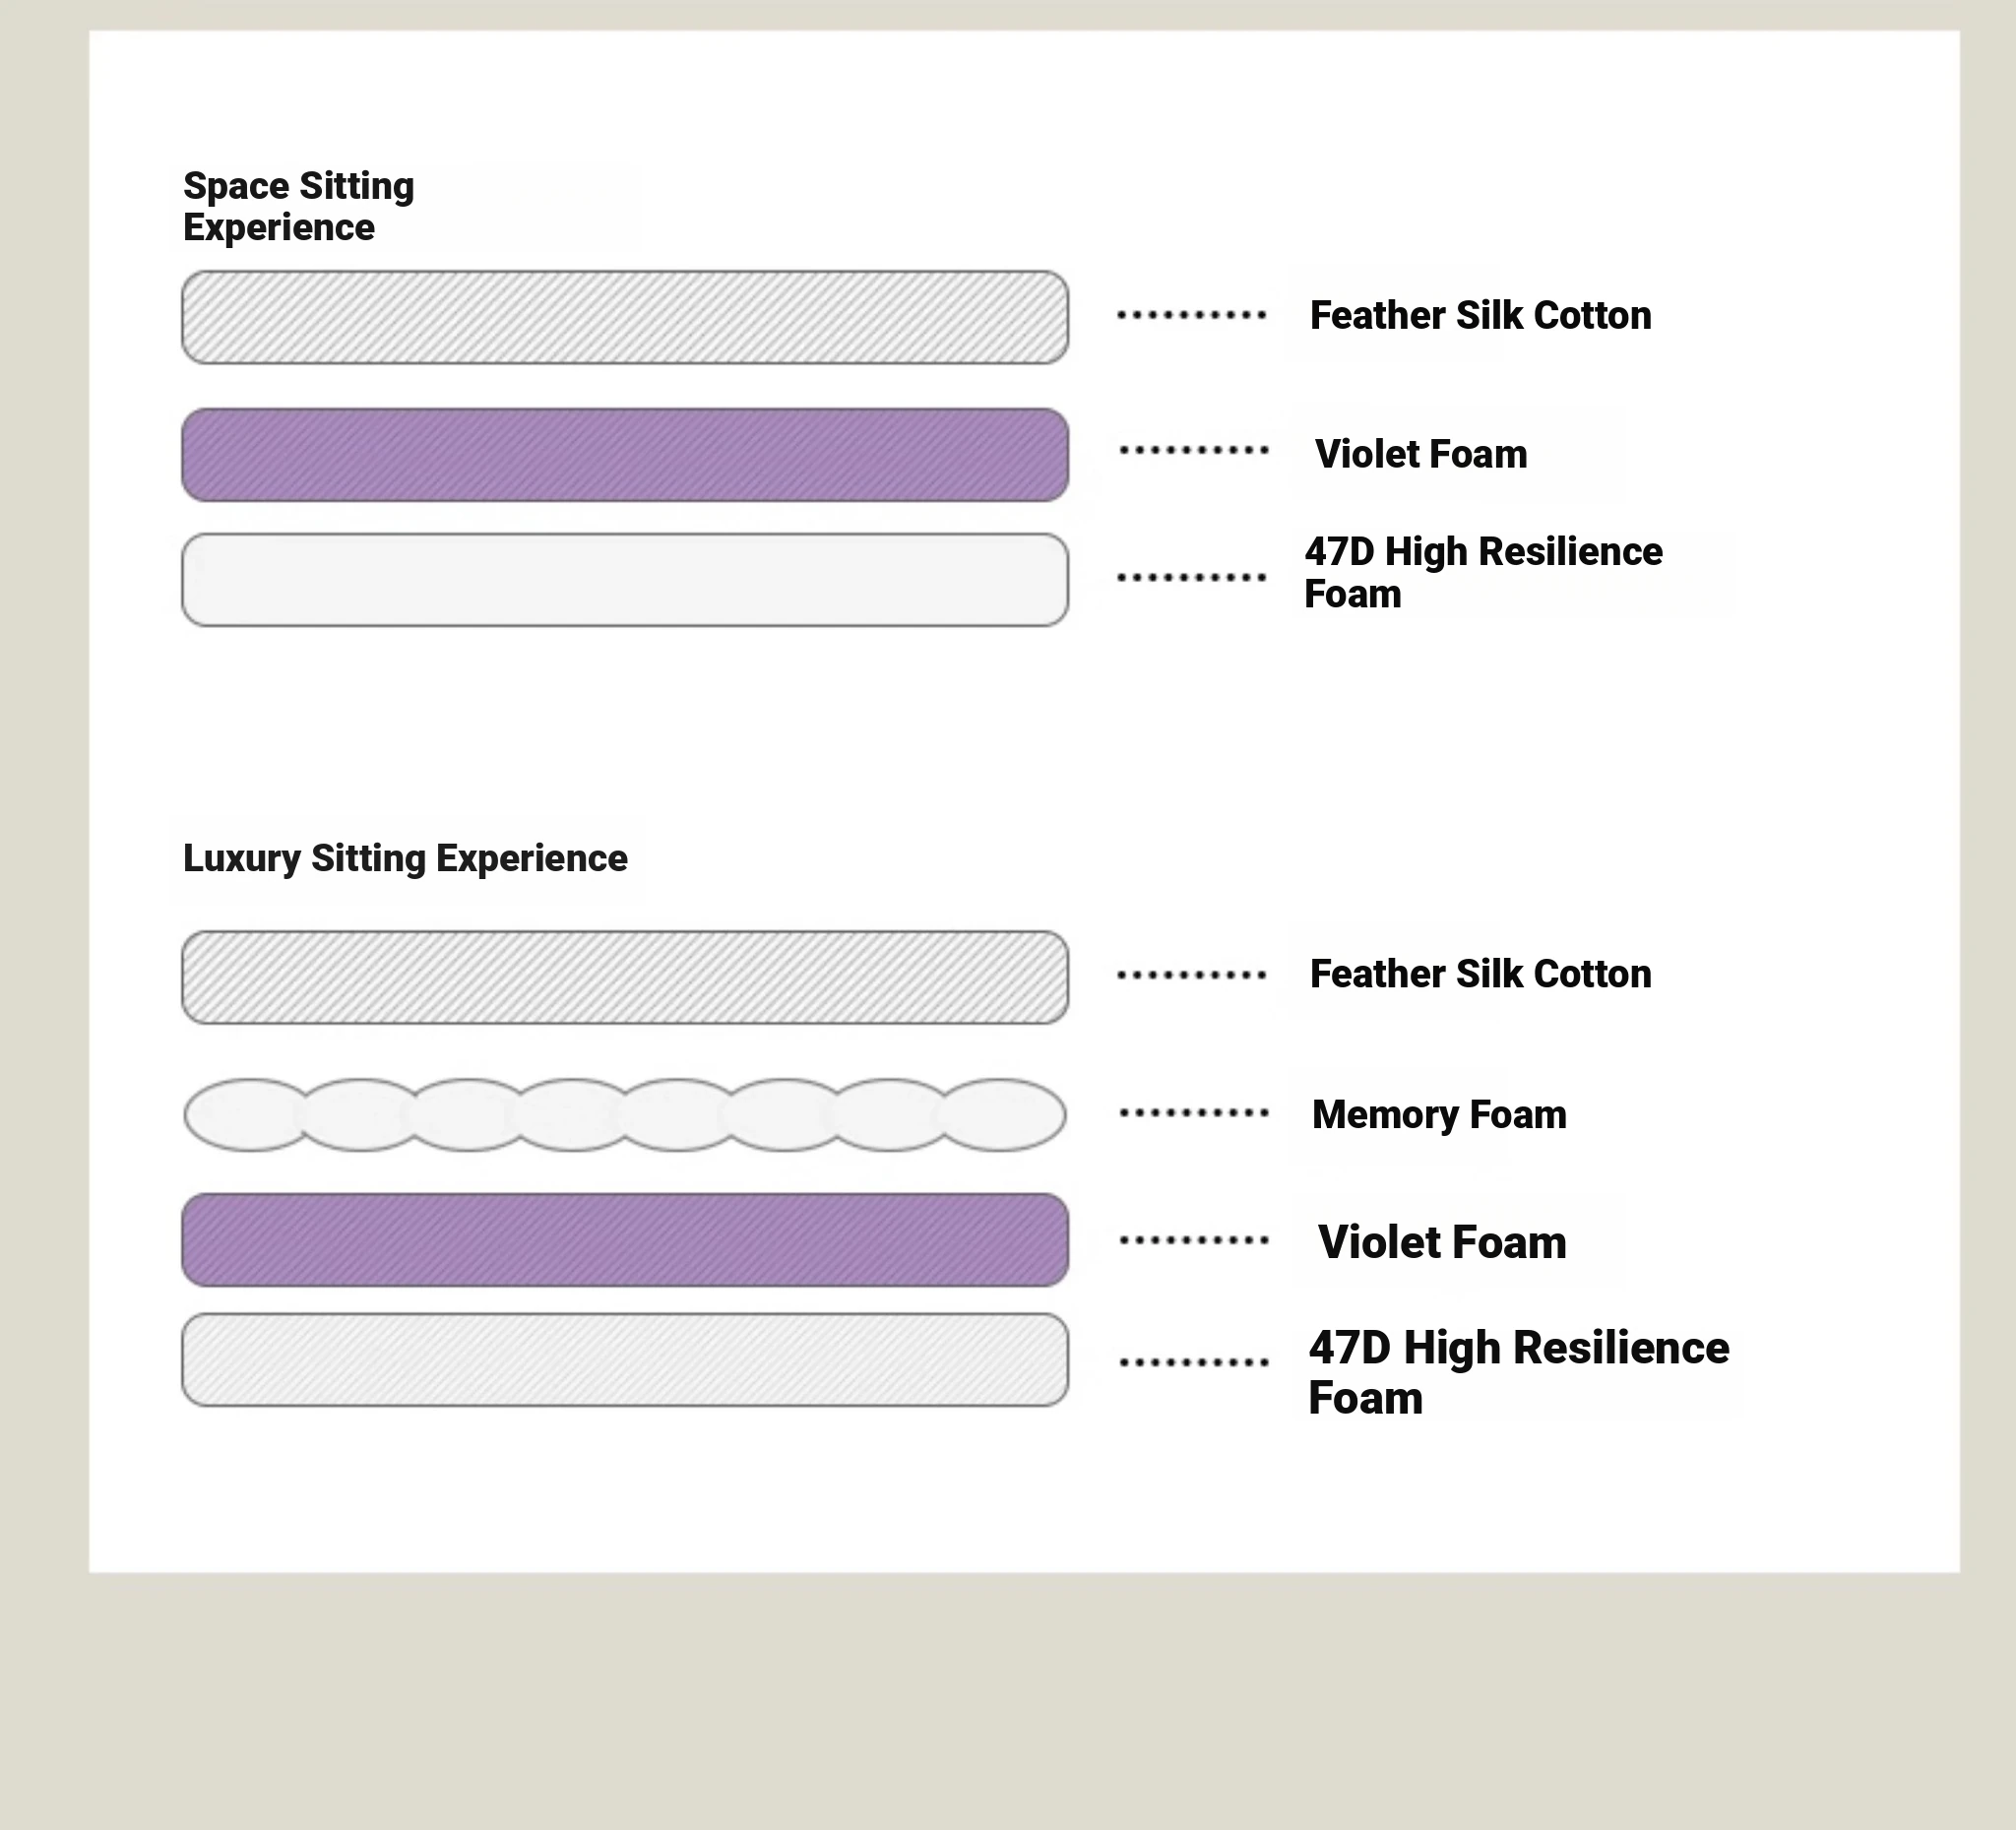Click the hatched gray bar under Space Sitting
This screenshot has width=2016, height=1830.
(625, 317)
